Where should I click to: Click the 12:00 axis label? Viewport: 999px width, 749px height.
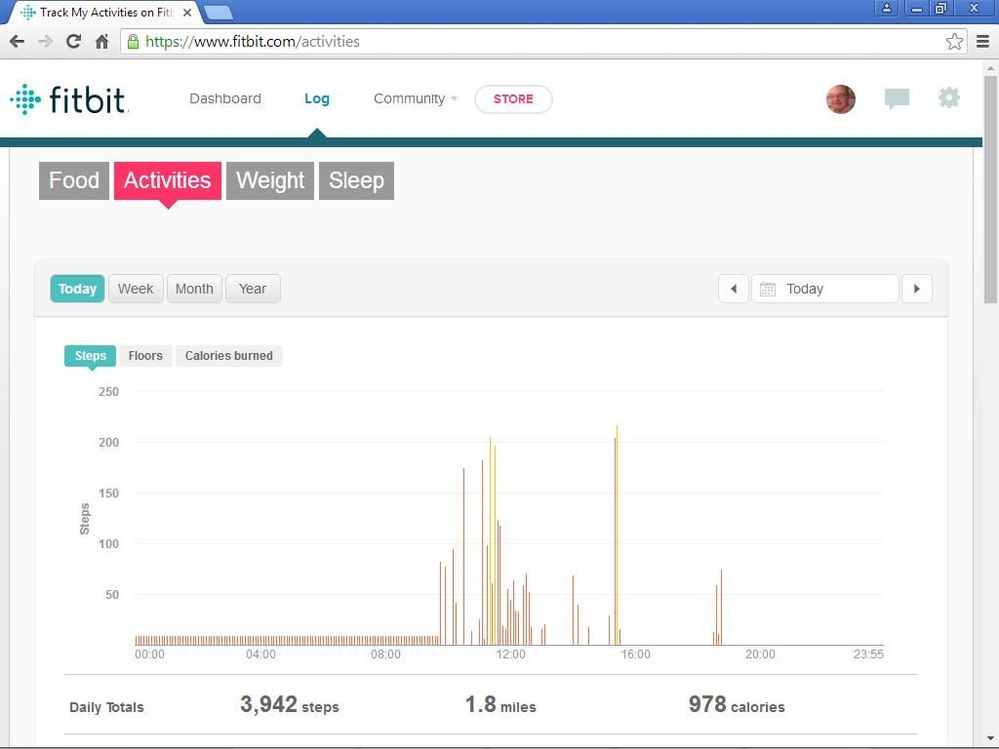click(x=510, y=655)
